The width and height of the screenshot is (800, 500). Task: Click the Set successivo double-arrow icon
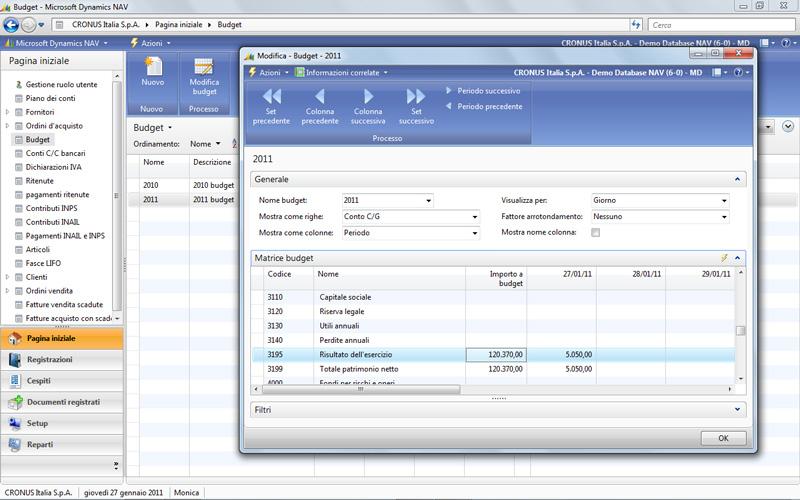point(416,96)
